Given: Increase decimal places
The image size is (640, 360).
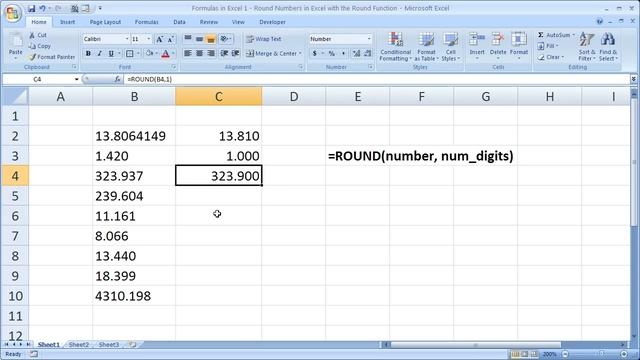Looking at the screenshot, I should pos(356,53).
